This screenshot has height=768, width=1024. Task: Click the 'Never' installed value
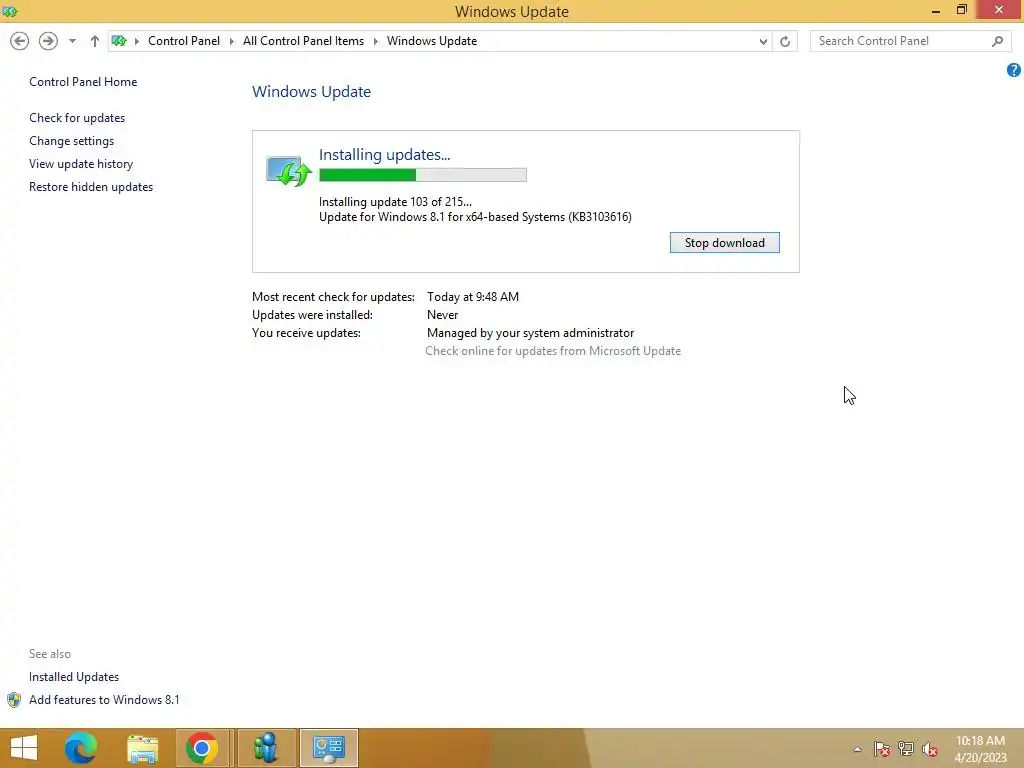443,315
